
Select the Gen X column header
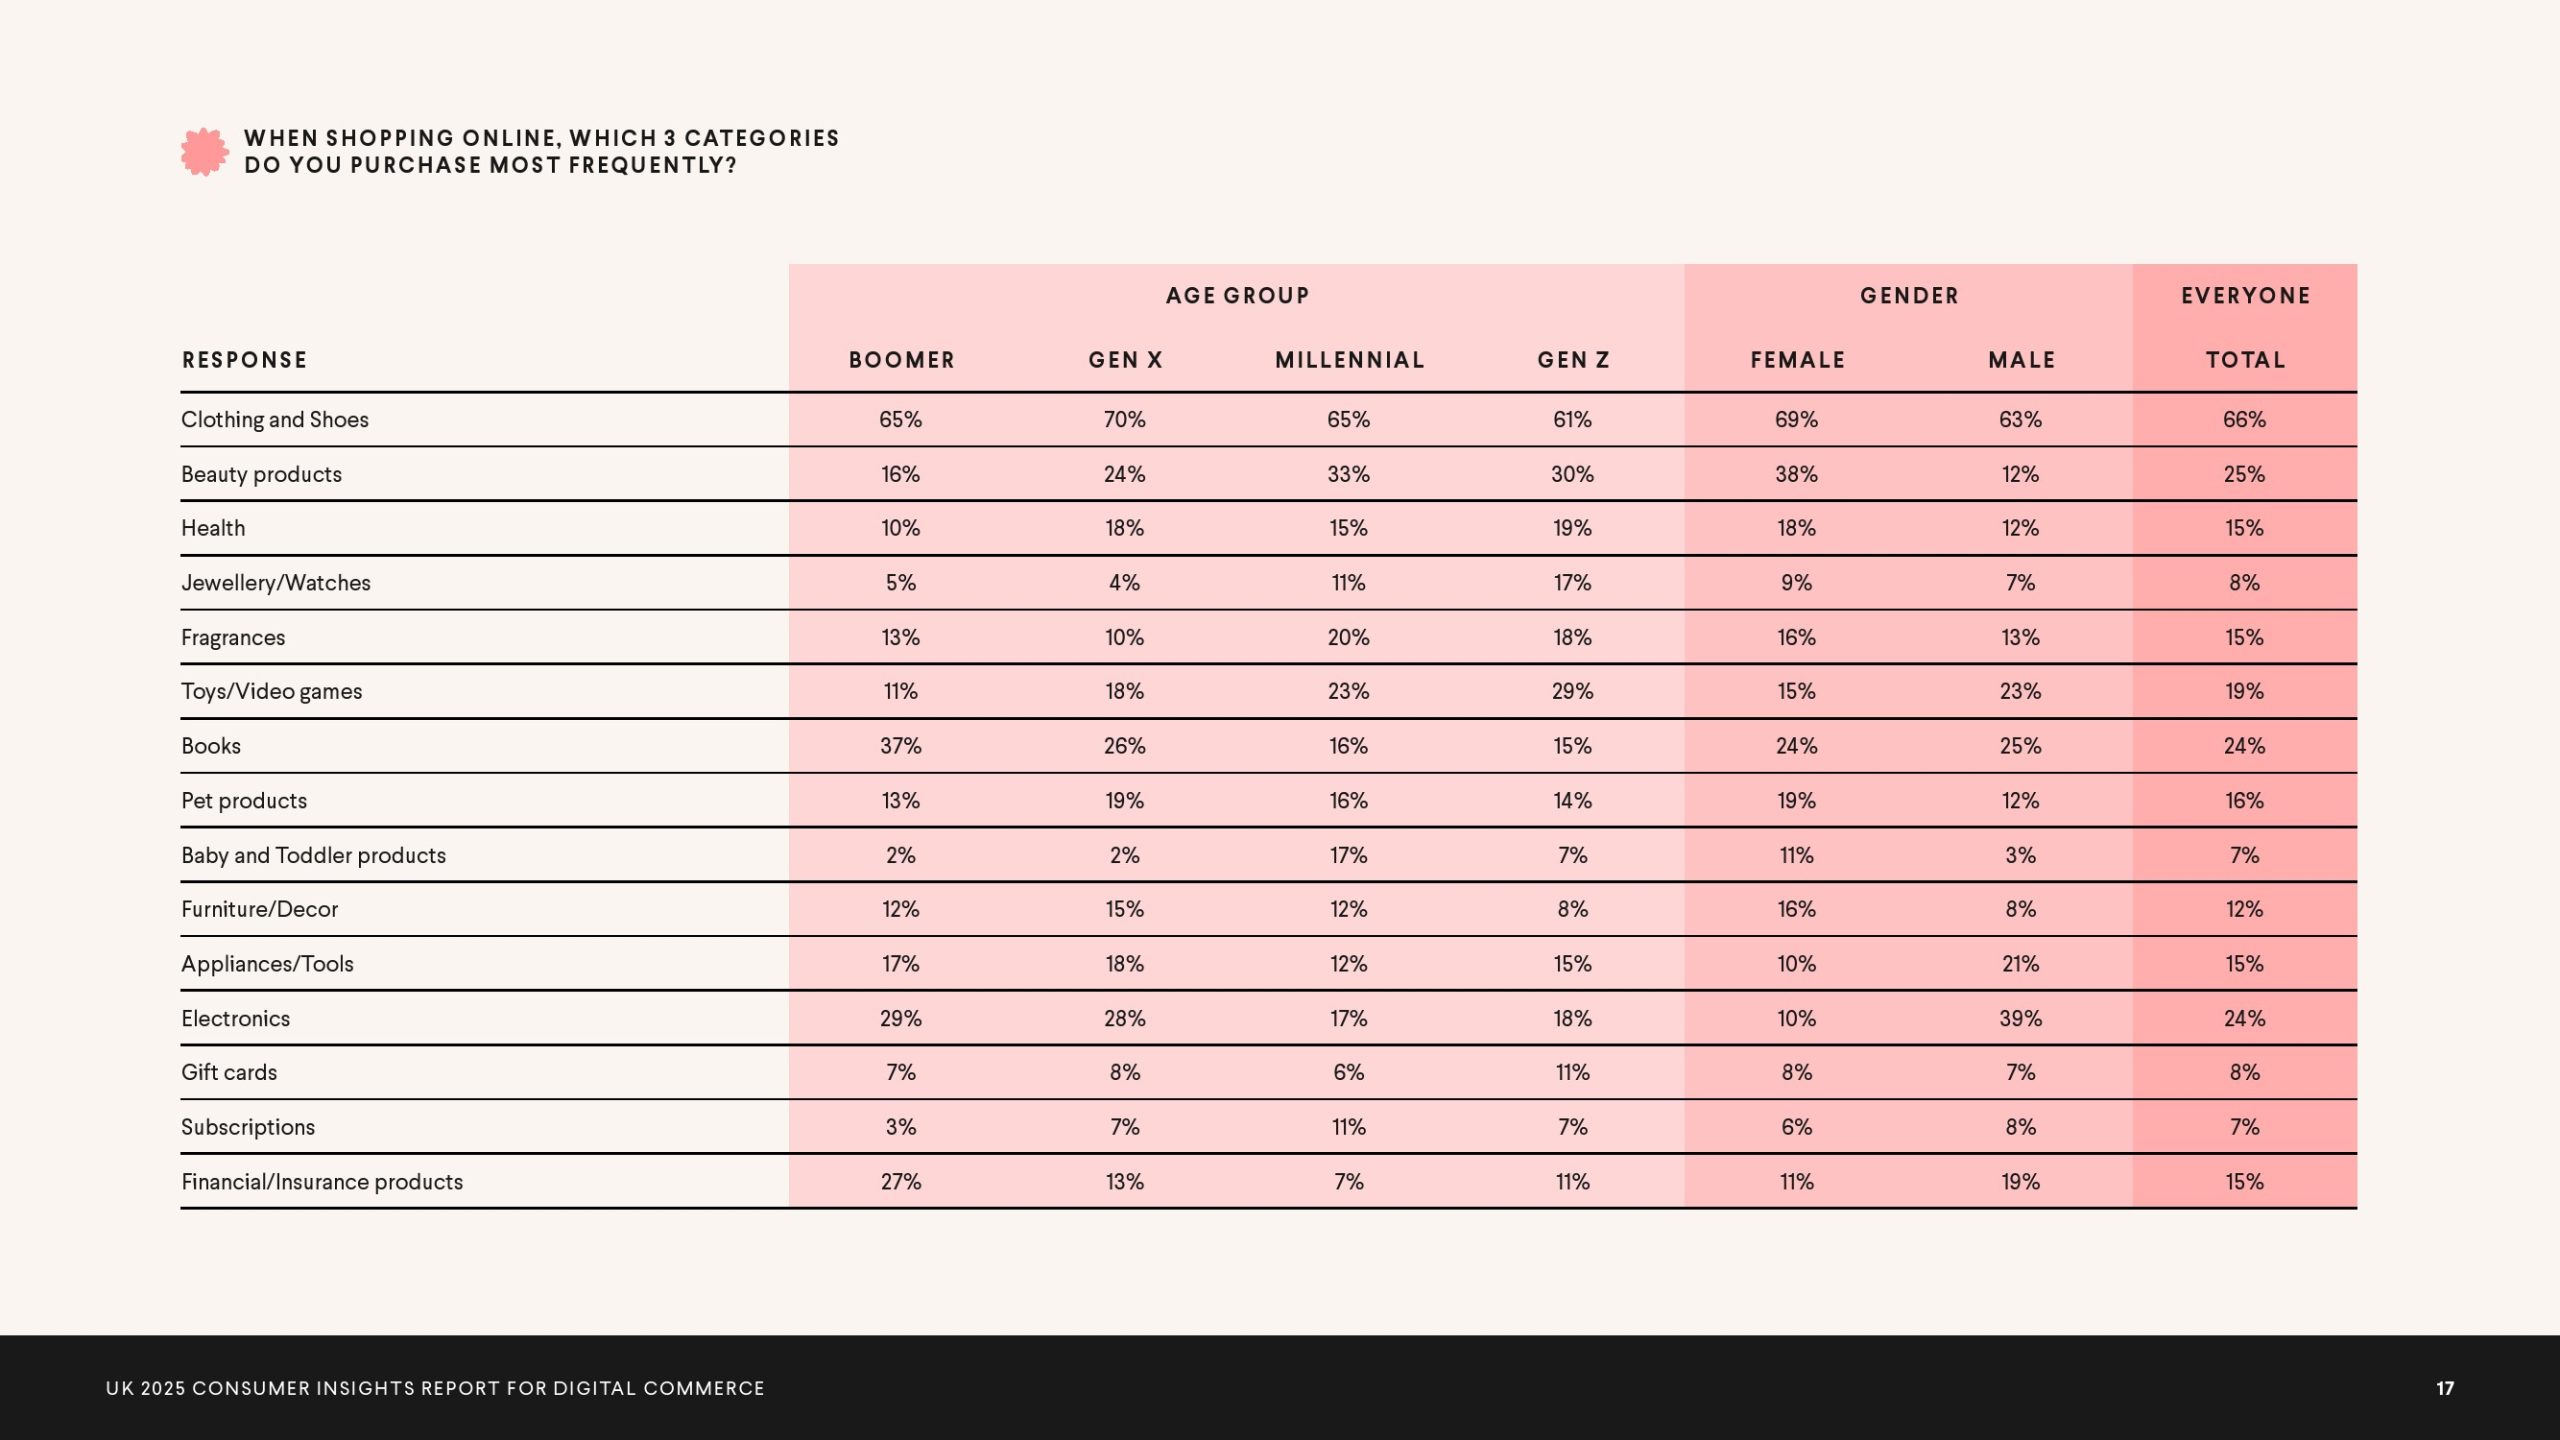tap(1125, 360)
